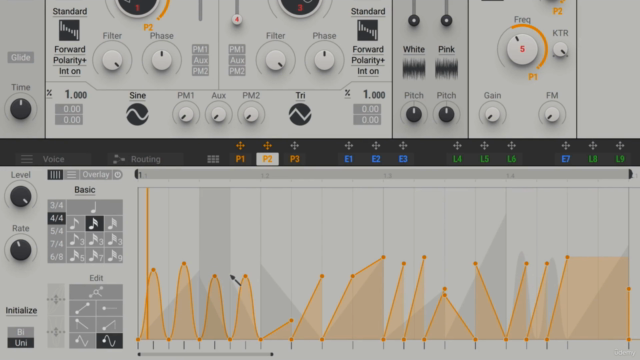The width and height of the screenshot is (640, 360).
Task: Click the modulation drag handle above P3
Action: click(x=294, y=146)
